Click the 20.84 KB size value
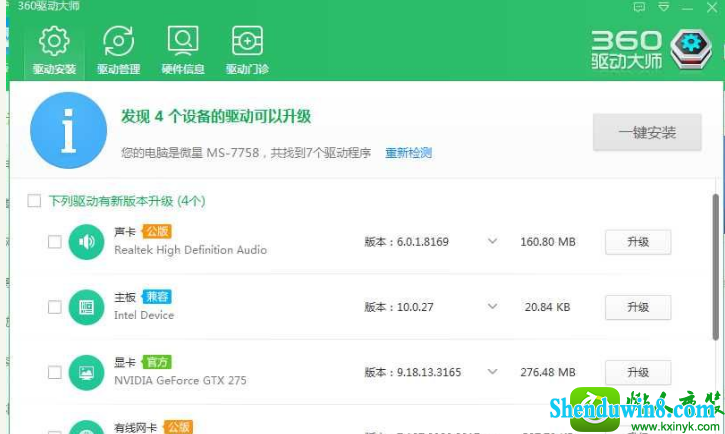 [547, 307]
